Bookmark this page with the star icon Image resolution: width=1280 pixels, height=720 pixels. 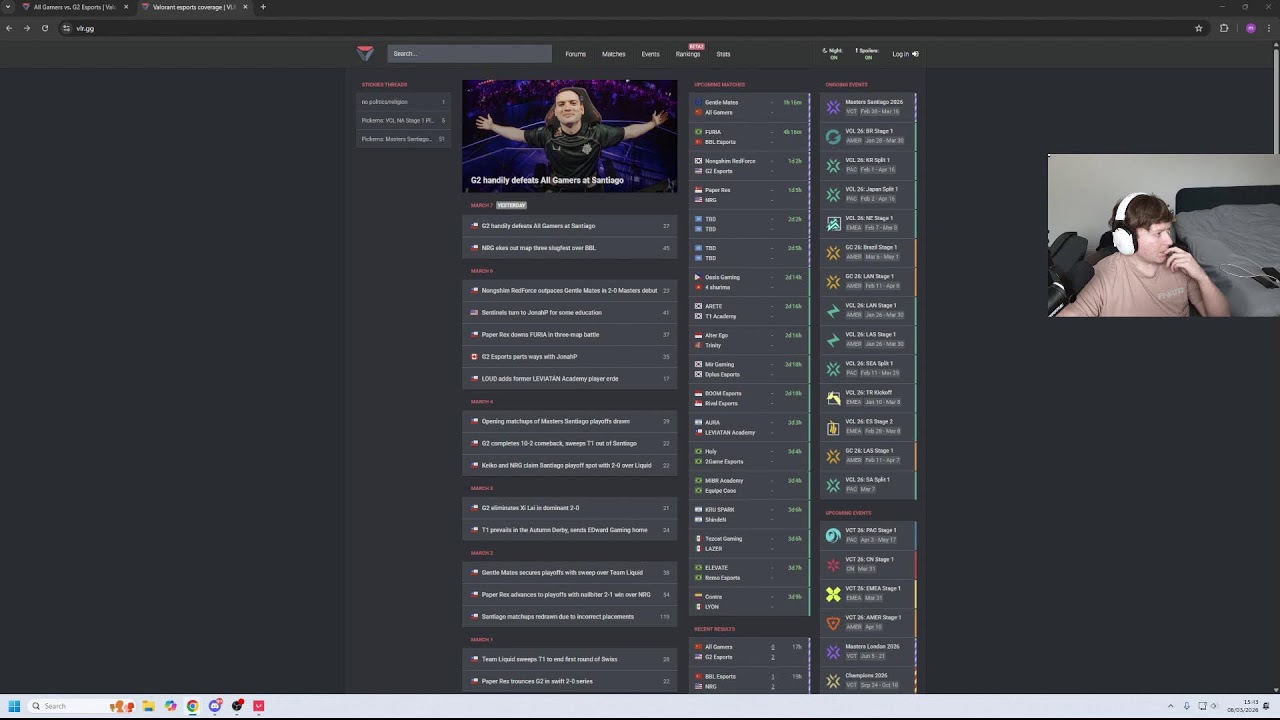click(x=1199, y=28)
